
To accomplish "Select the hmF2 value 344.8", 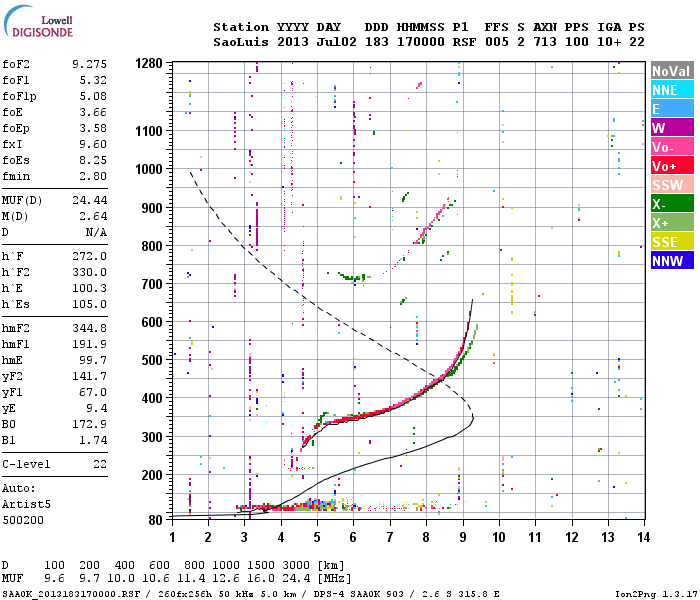I will coord(89,328).
